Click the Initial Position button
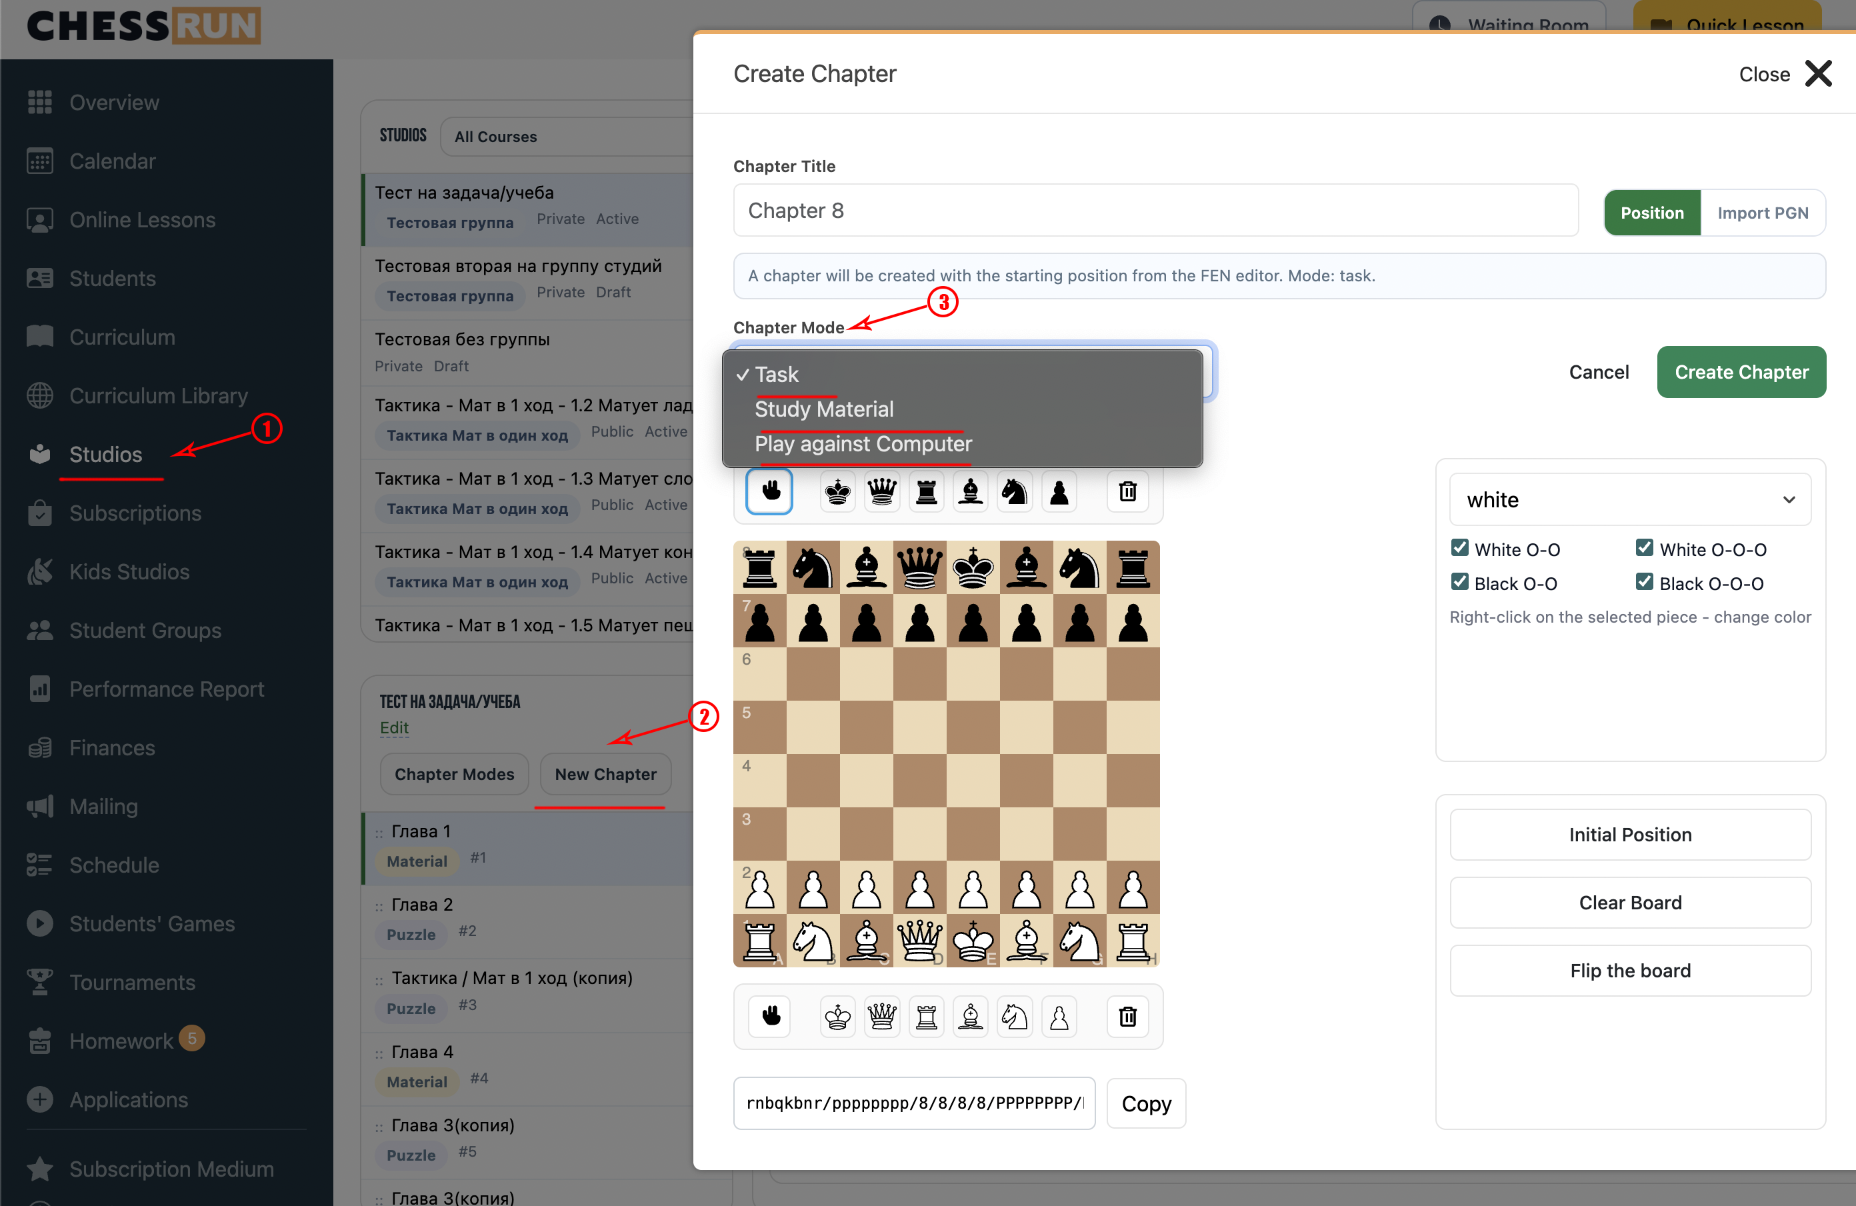 click(1630, 835)
